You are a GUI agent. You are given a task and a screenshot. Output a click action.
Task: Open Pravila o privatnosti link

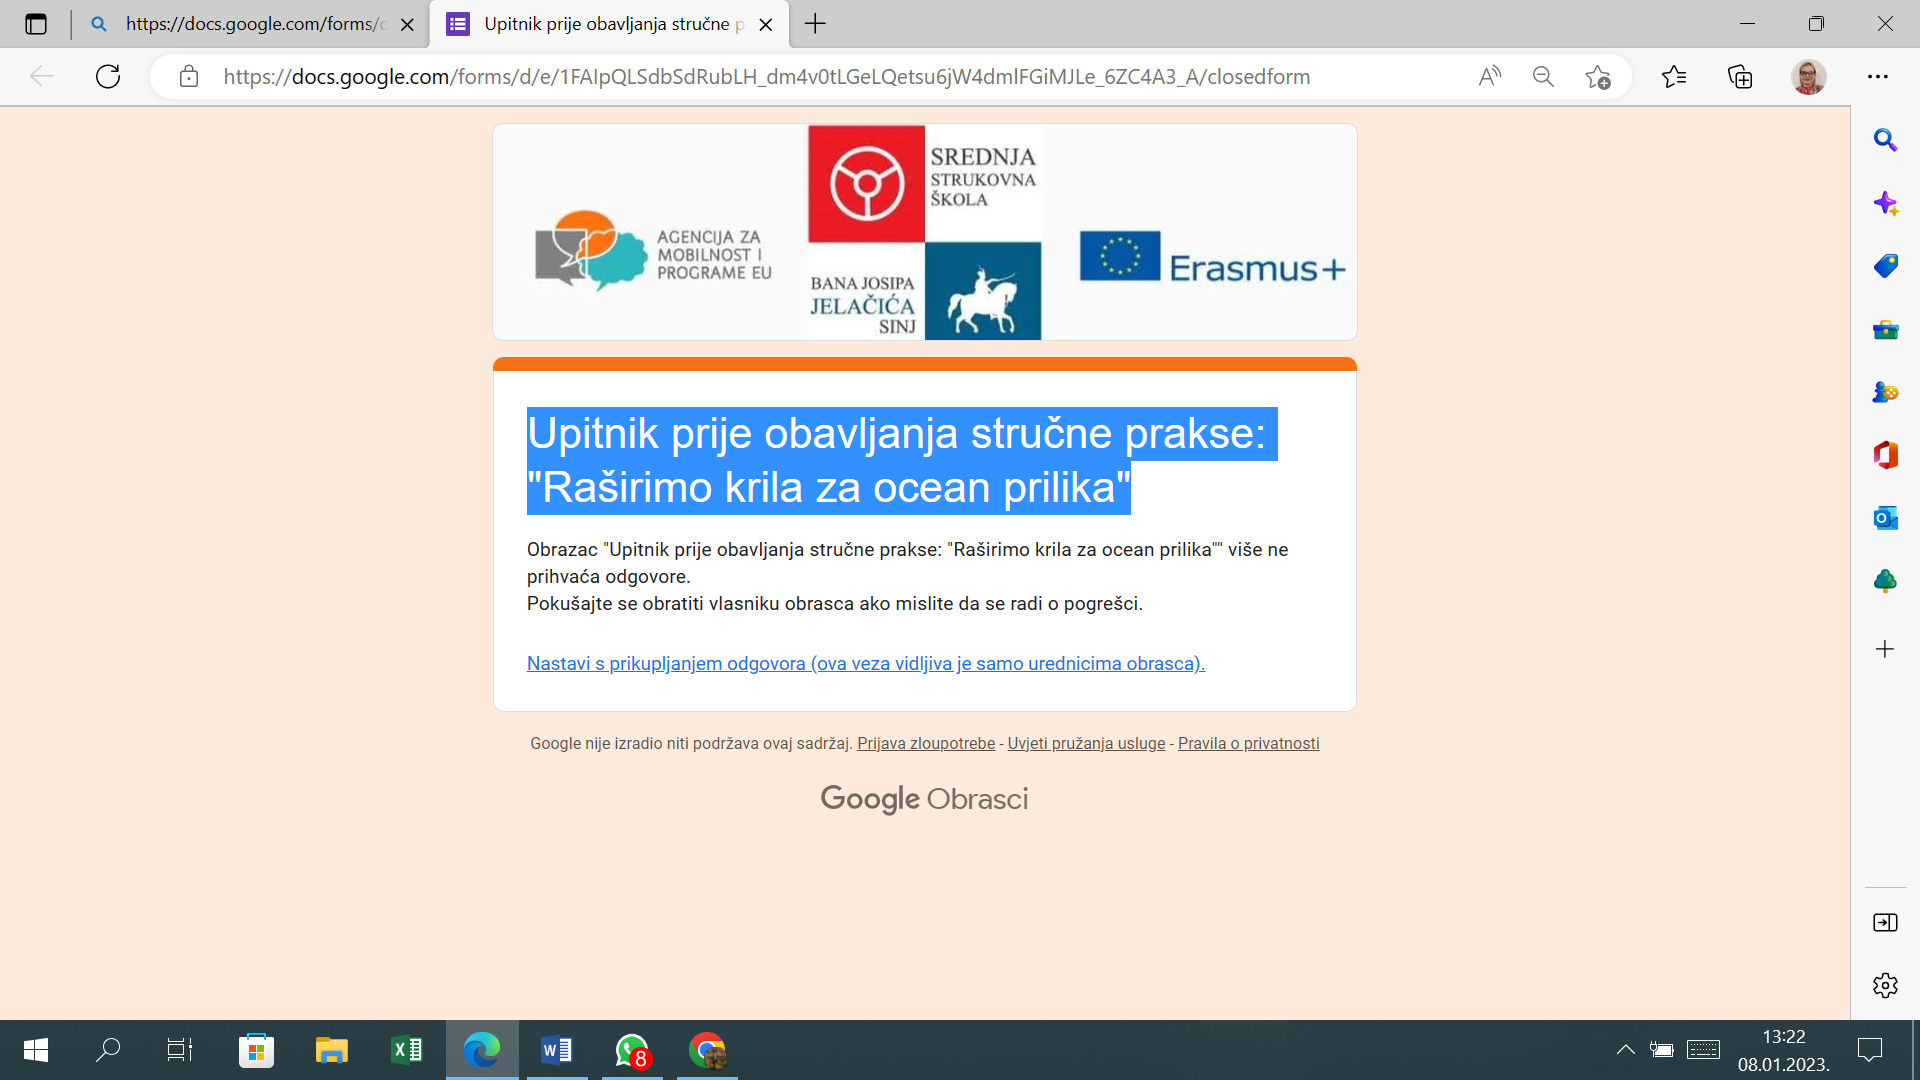[1249, 743]
